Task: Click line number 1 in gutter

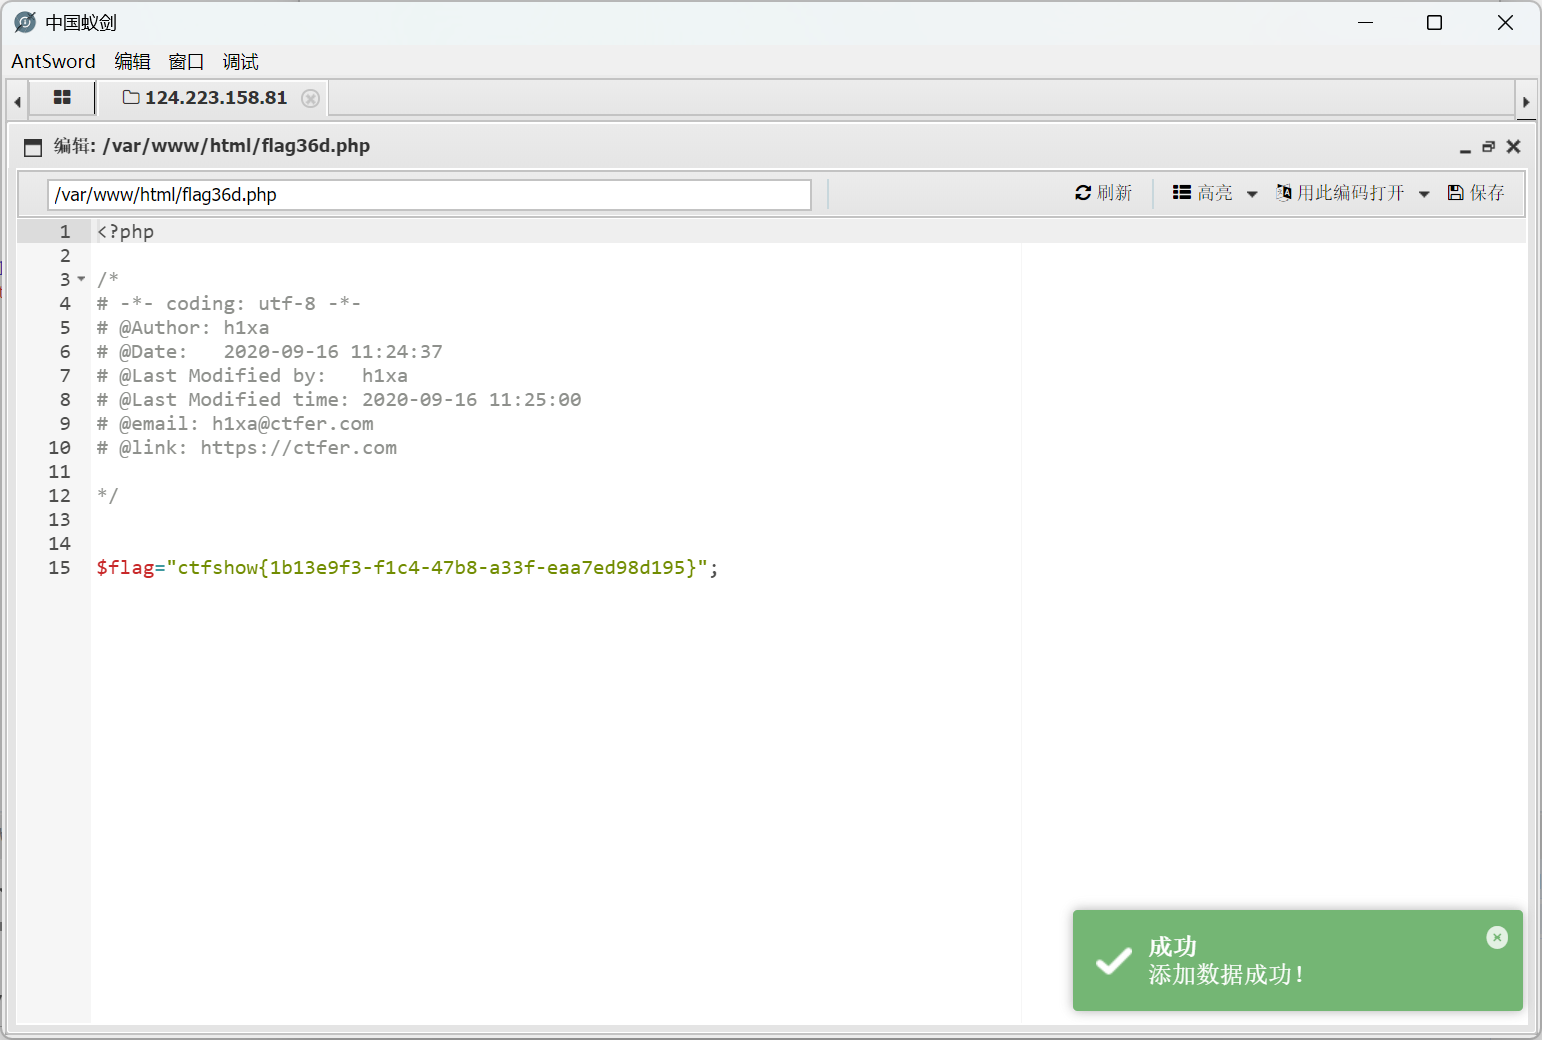Action: [65, 232]
